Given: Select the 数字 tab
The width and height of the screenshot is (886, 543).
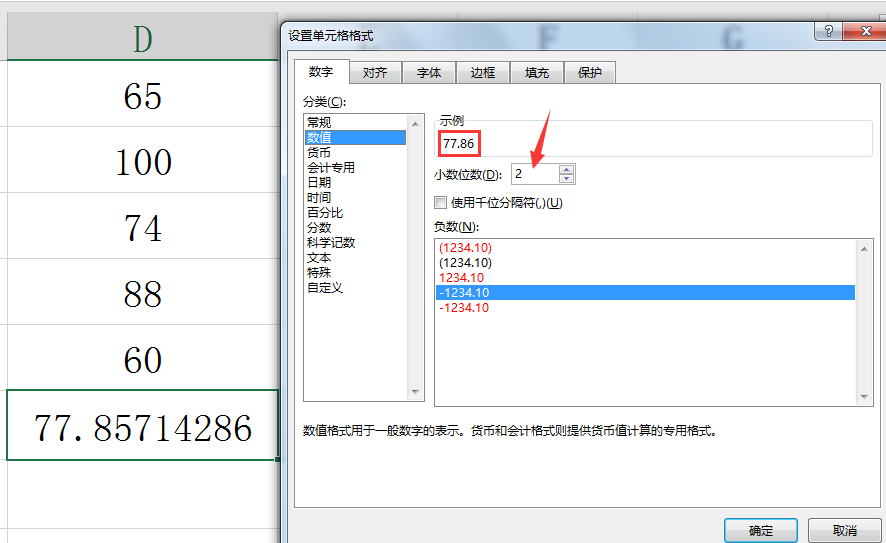Looking at the screenshot, I should (321, 71).
